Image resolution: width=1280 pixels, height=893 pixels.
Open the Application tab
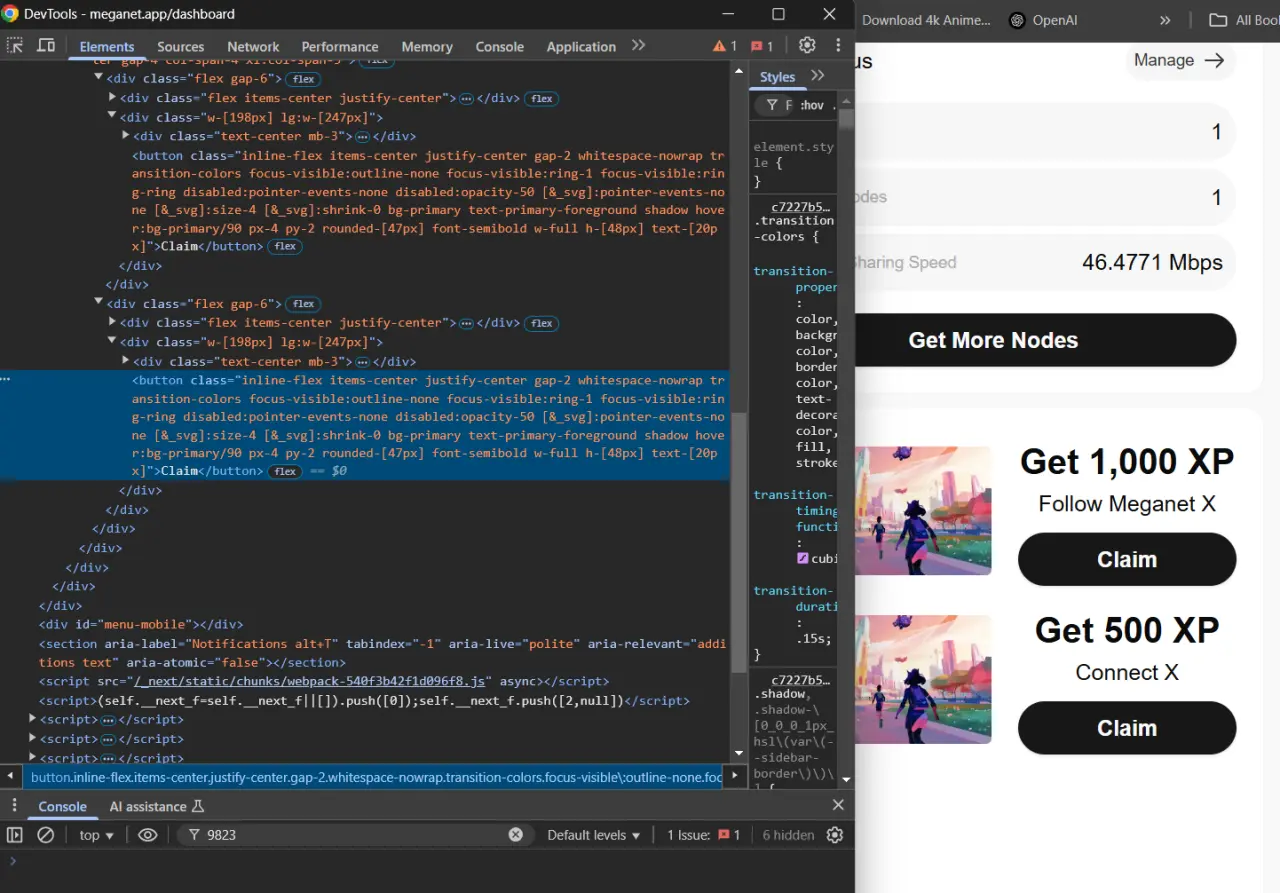pos(581,47)
